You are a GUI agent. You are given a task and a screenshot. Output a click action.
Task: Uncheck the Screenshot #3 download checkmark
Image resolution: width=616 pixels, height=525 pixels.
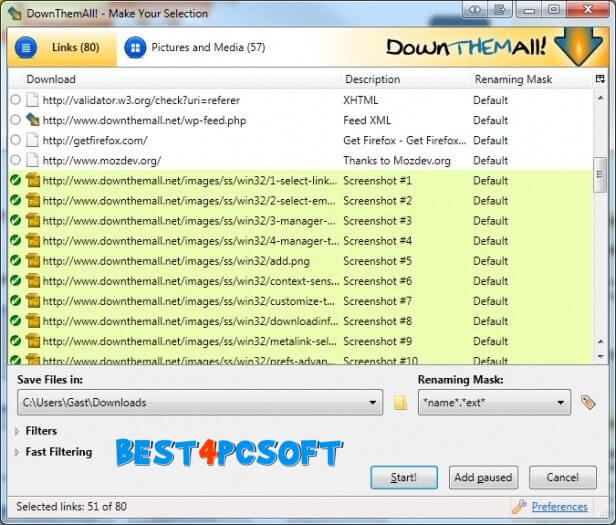point(15,220)
